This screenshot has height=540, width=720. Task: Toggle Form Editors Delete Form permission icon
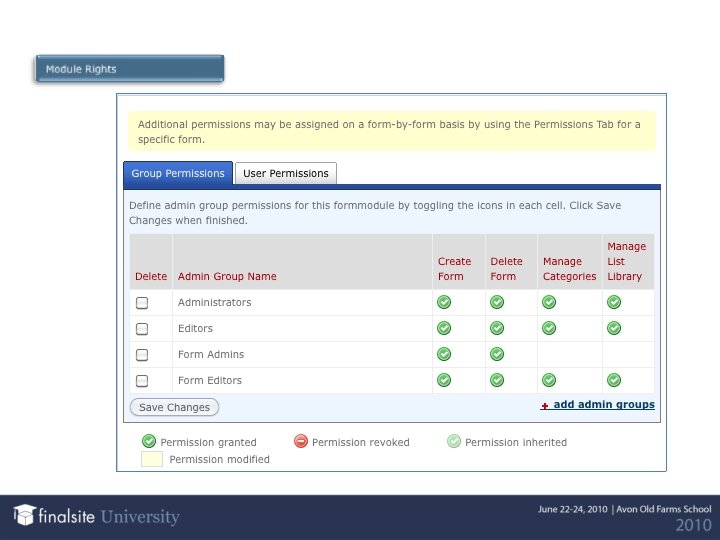click(497, 380)
